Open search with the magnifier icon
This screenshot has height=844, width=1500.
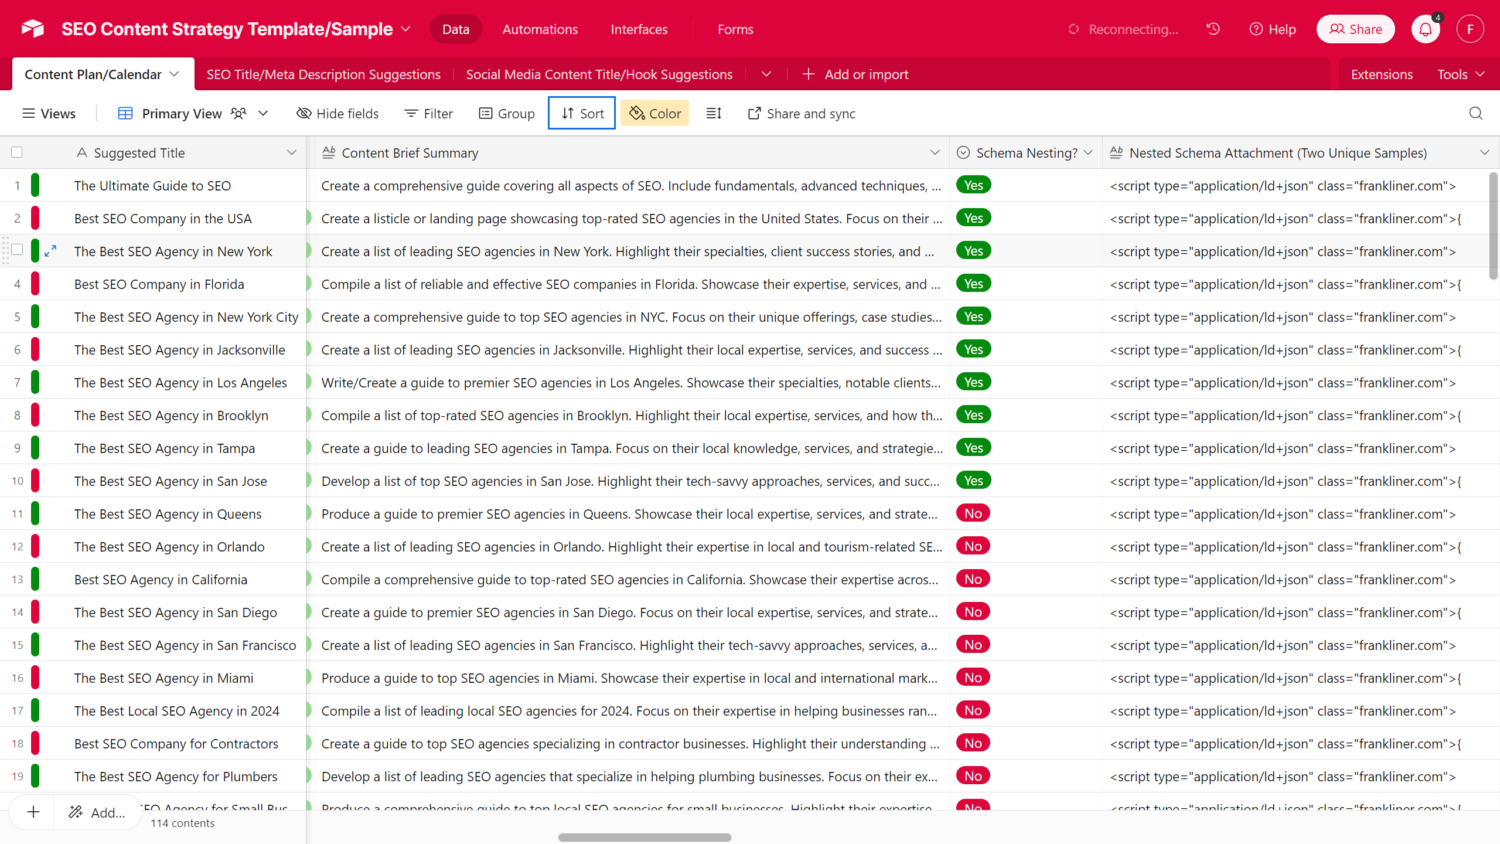coord(1475,113)
